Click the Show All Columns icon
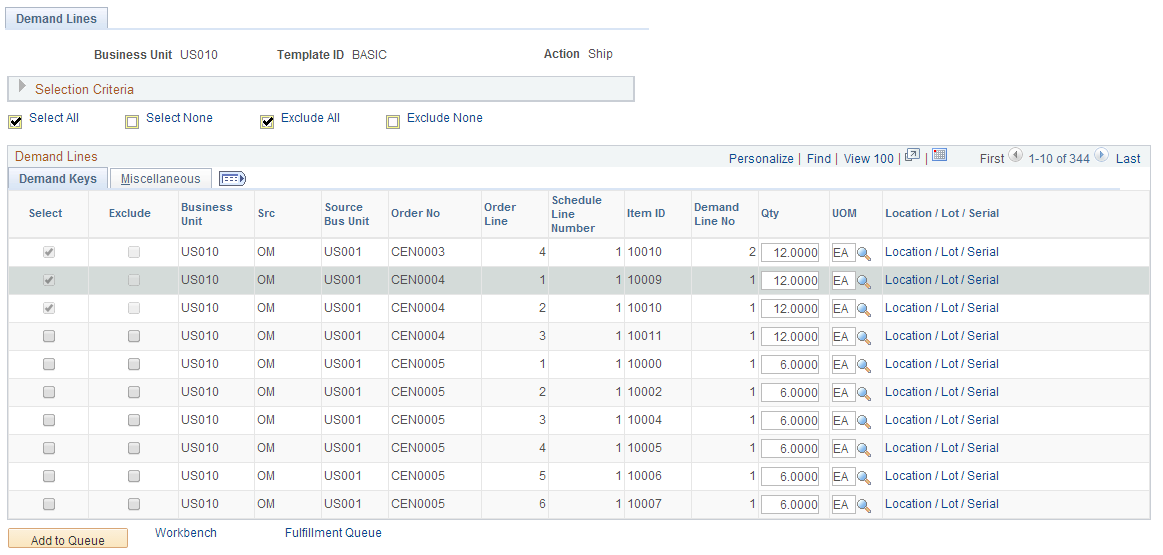This screenshot has width=1163, height=555. click(233, 179)
